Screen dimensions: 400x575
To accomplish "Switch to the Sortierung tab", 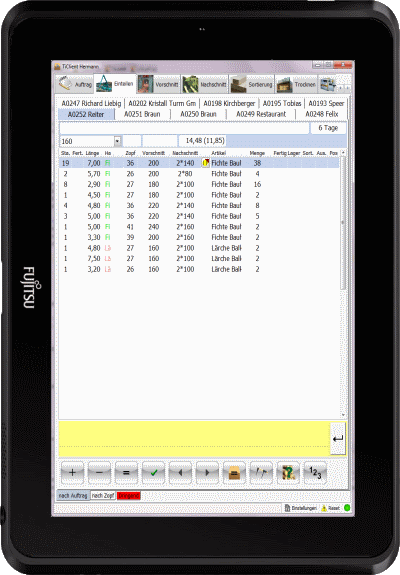I will 252,84.
